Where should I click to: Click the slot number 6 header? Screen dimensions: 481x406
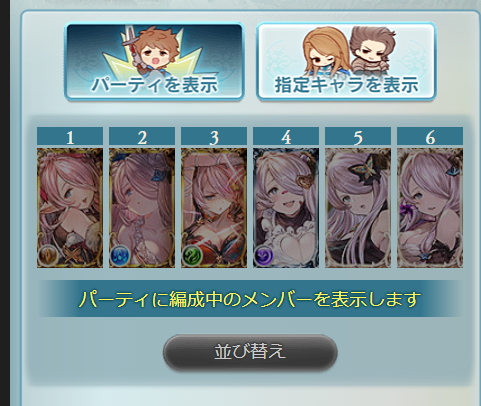pos(430,136)
